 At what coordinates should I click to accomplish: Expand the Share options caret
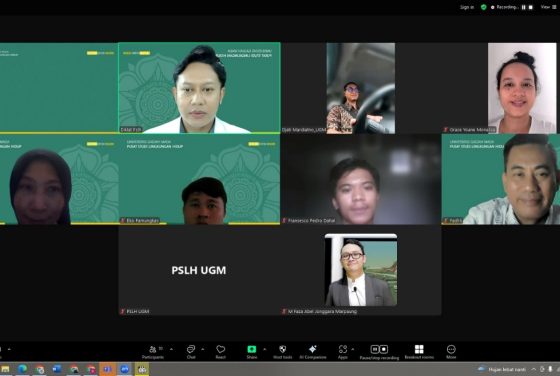point(265,349)
